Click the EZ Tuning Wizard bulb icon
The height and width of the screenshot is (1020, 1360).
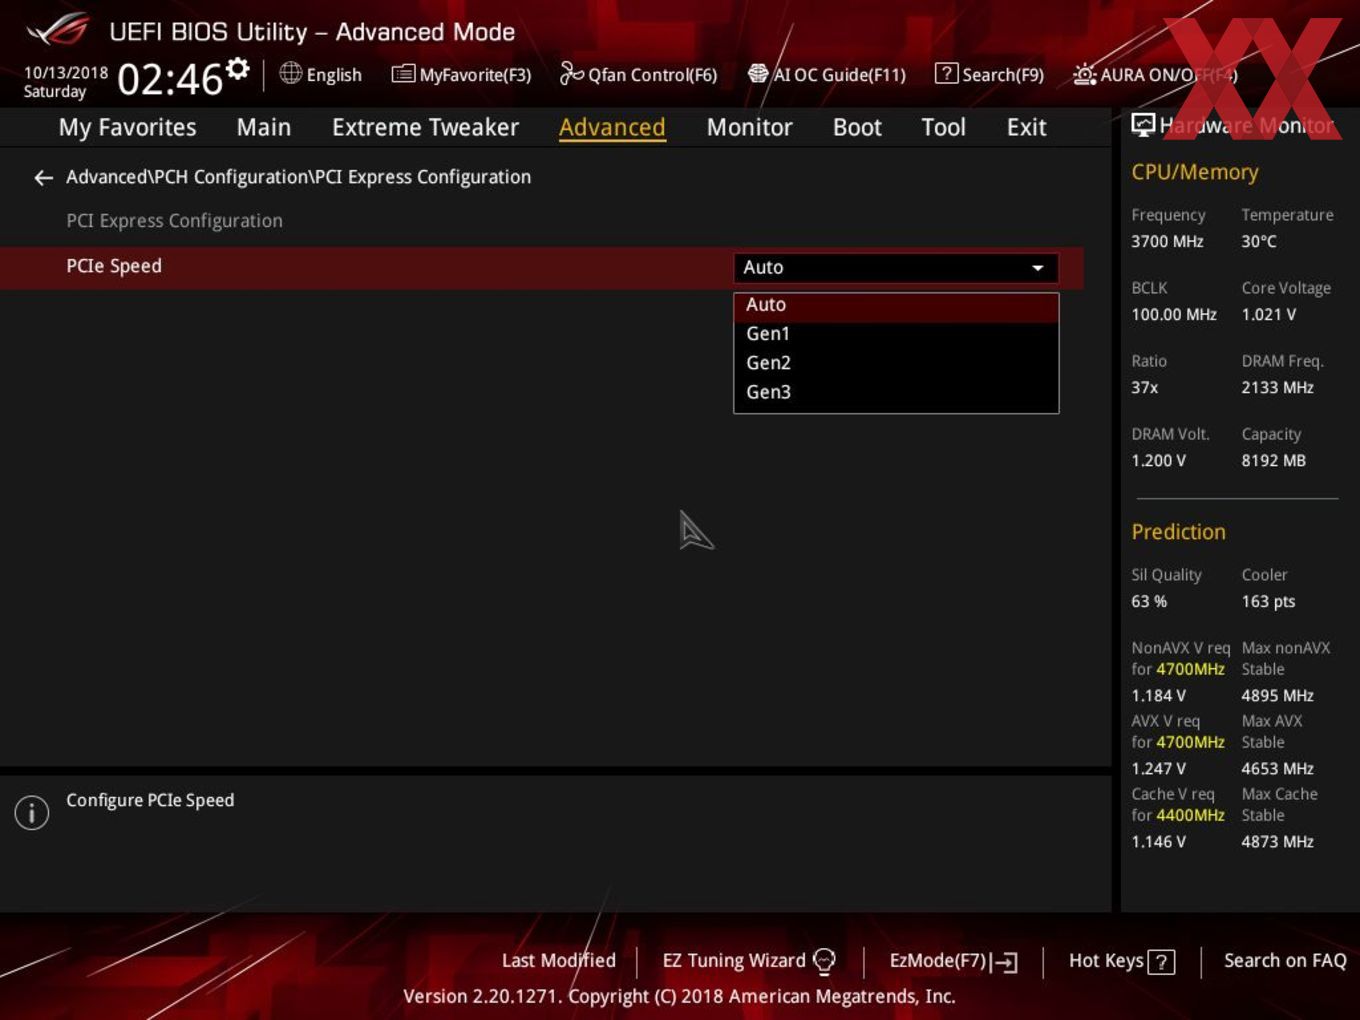pyautogui.click(x=824, y=961)
